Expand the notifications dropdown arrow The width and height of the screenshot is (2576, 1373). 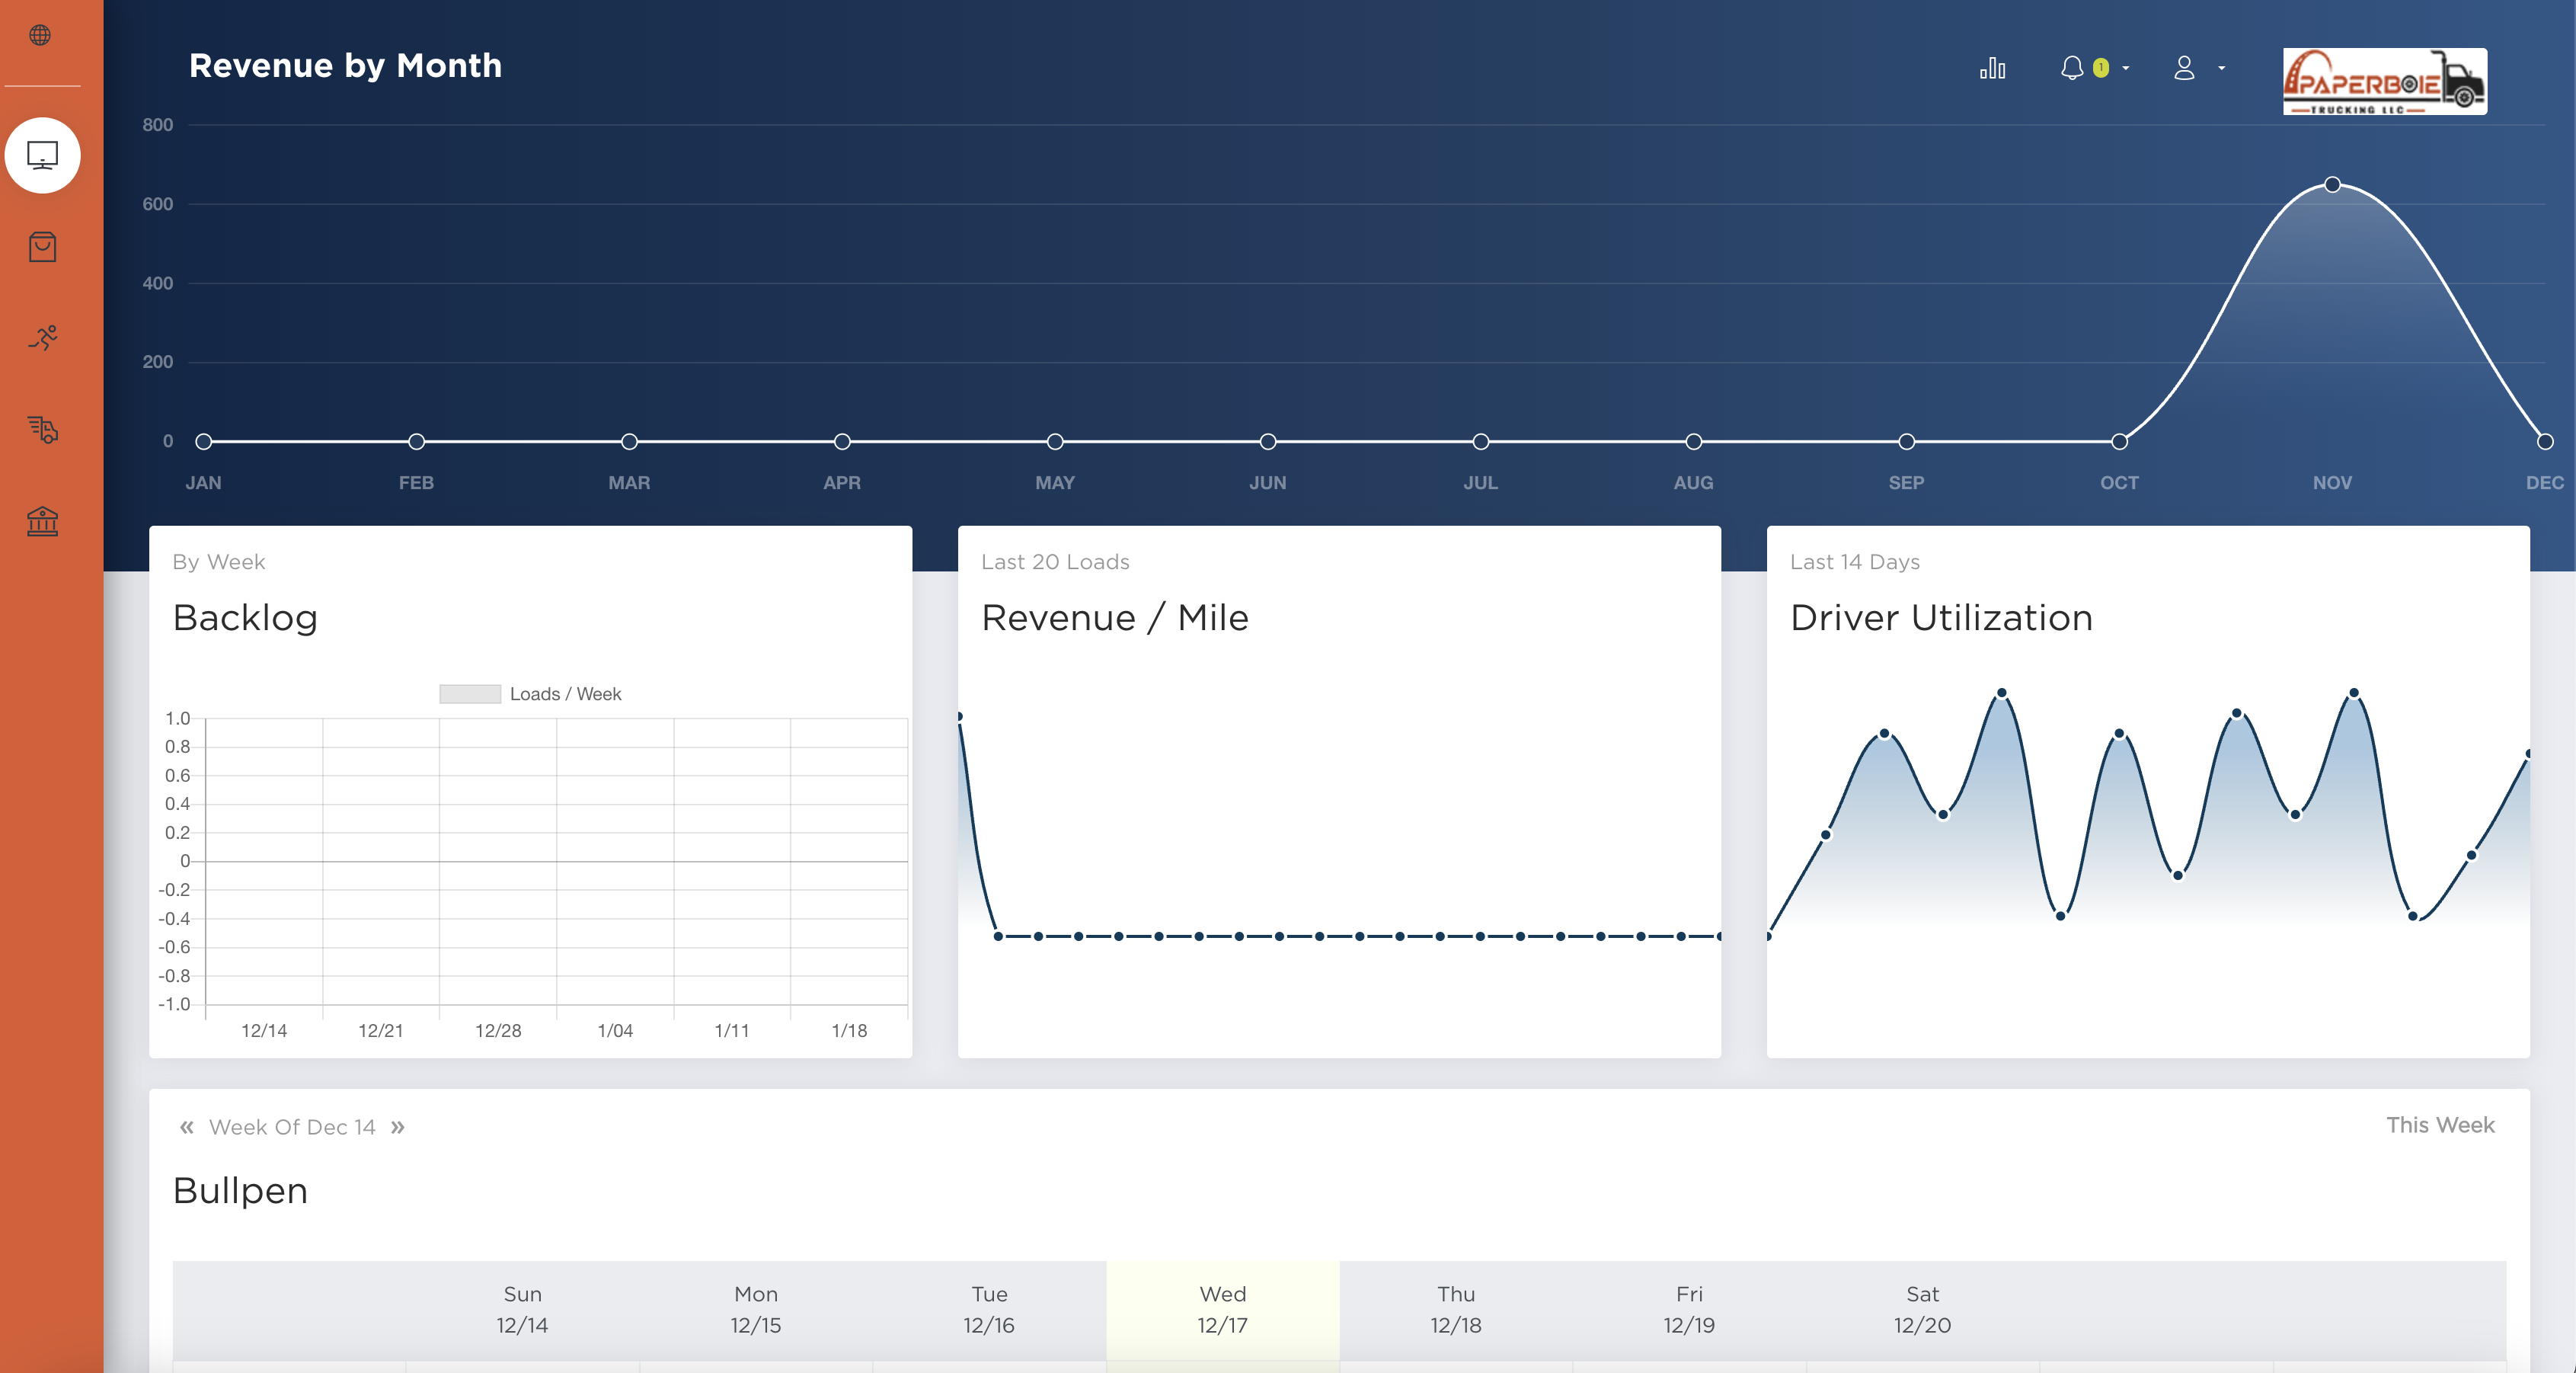click(2126, 68)
